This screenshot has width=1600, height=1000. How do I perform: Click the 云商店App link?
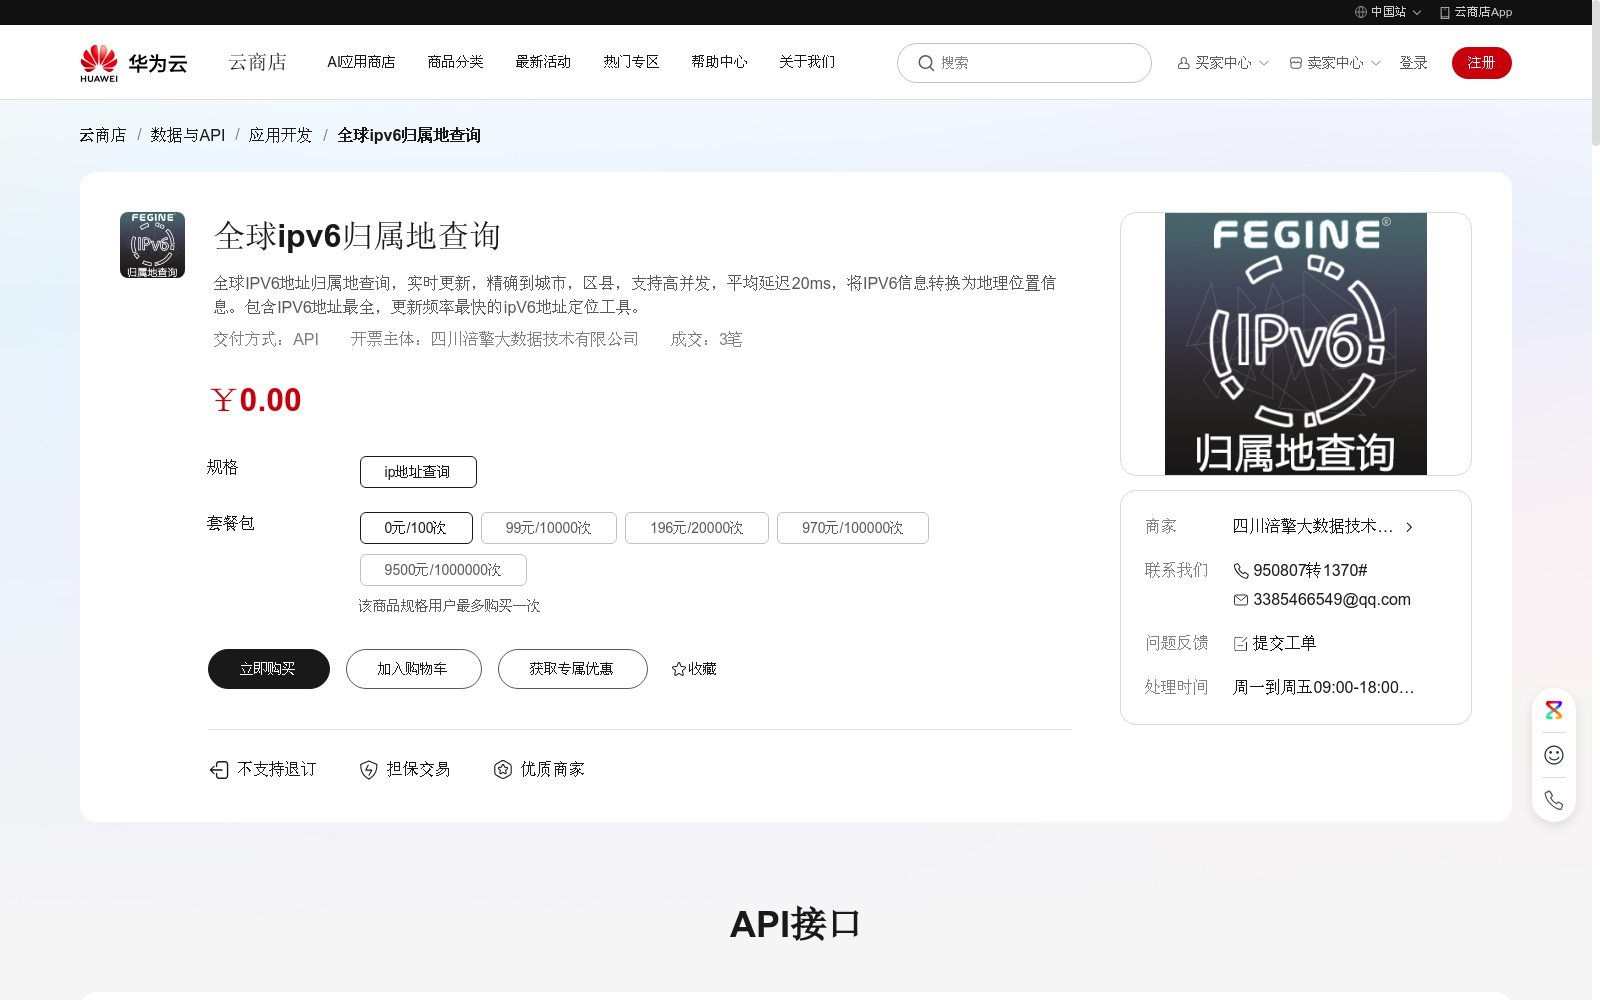click(x=1483, y=12)
